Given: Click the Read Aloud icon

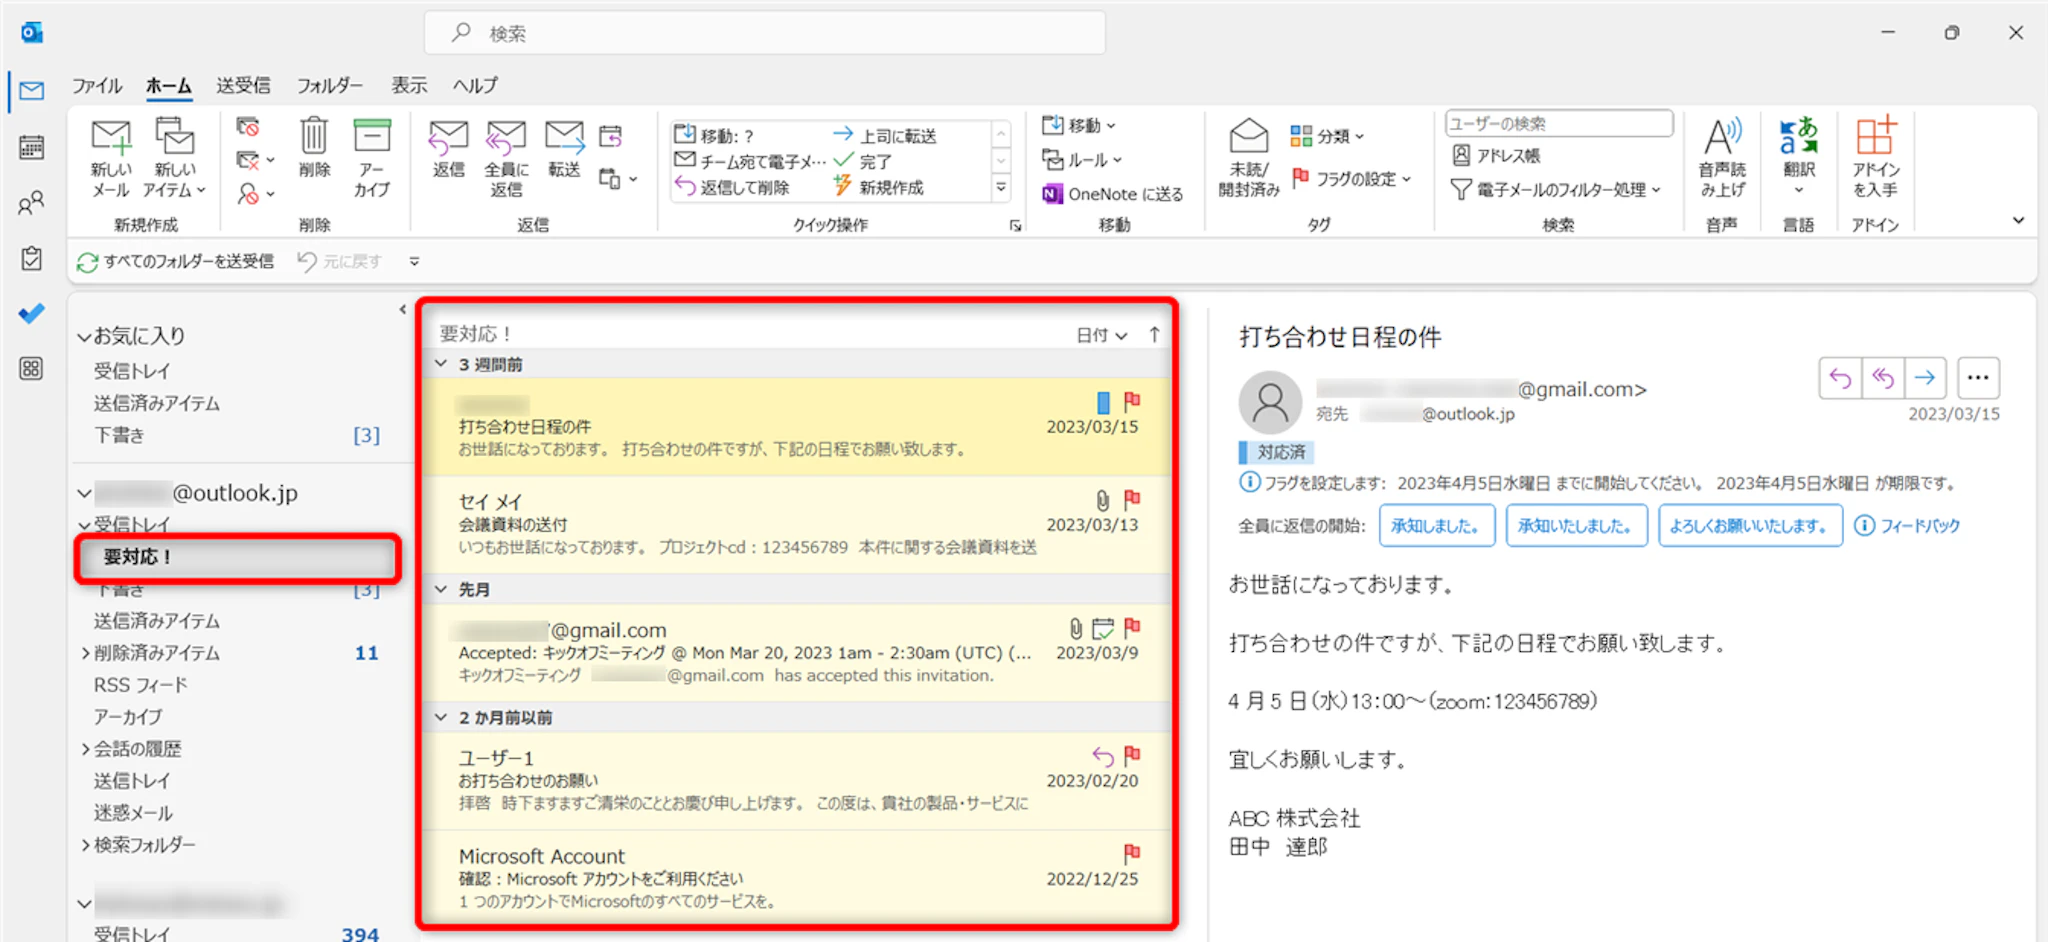Looking at the screenshot, I should (x=1722, y=138).
